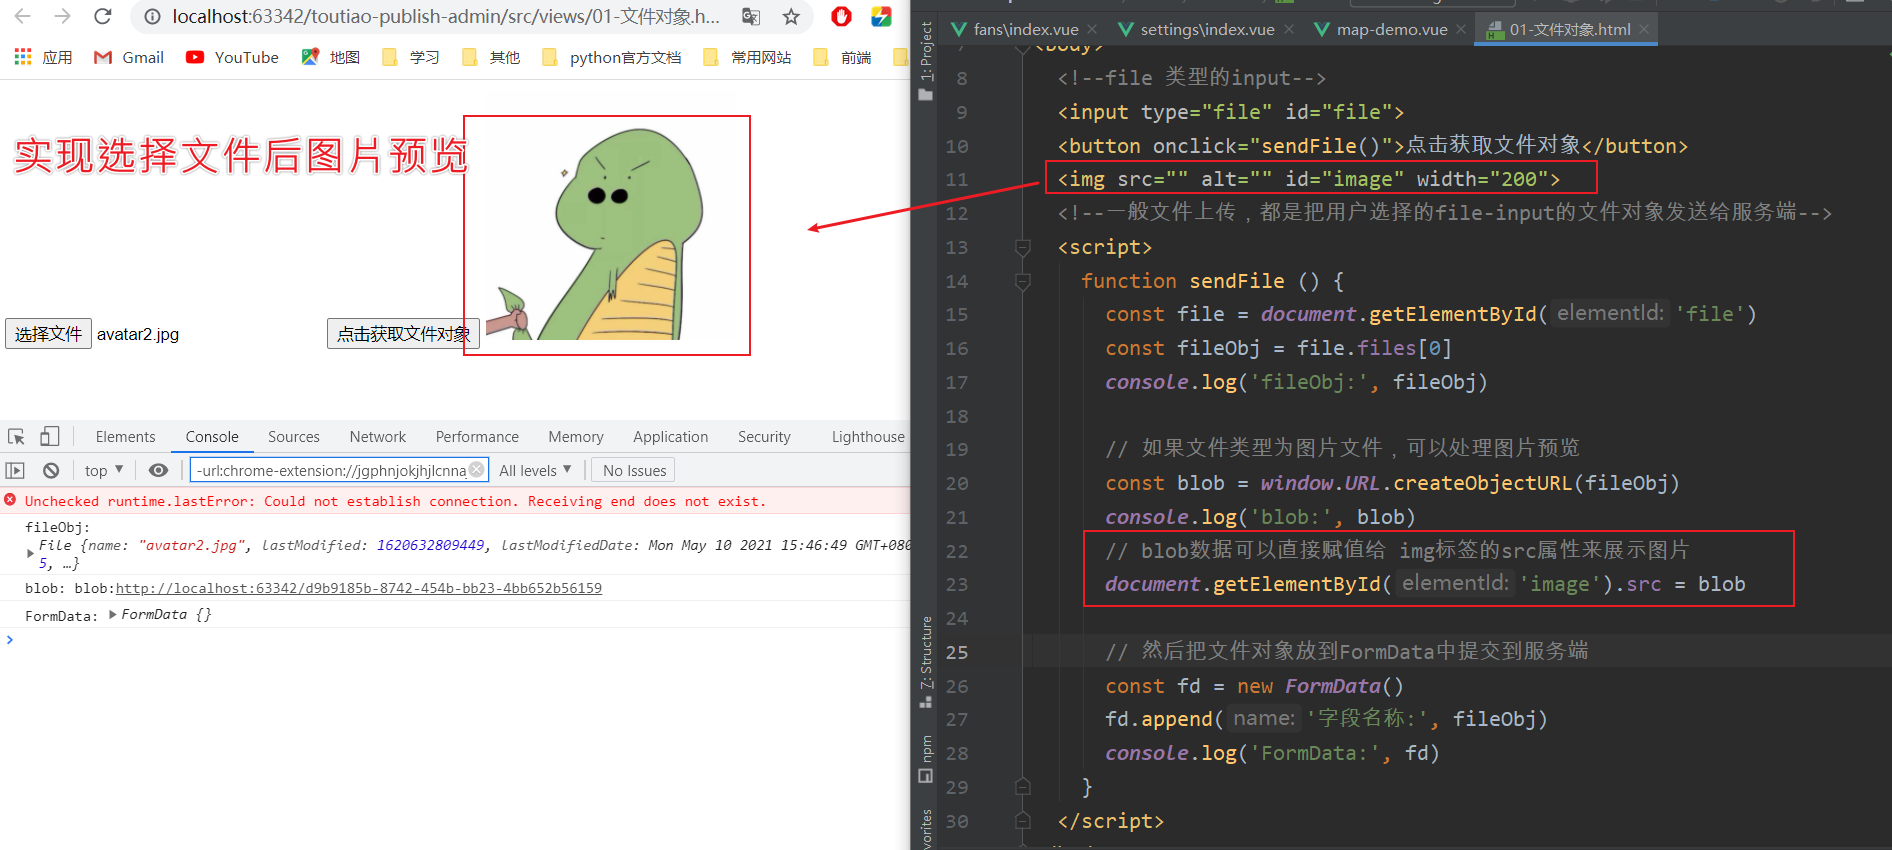
Task: Close the fans\index.vue tab
Action: 1092,29
